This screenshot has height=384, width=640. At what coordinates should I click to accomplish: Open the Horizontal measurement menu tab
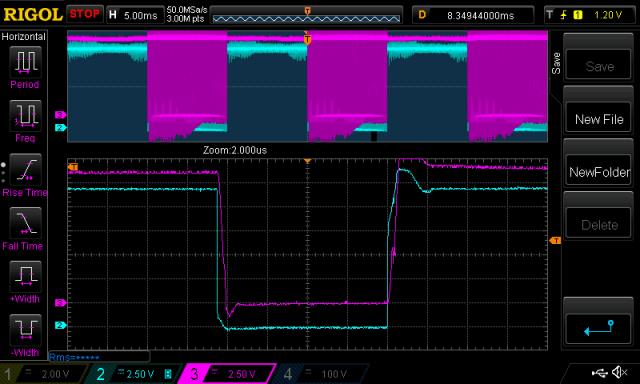[x=24, y=36]
